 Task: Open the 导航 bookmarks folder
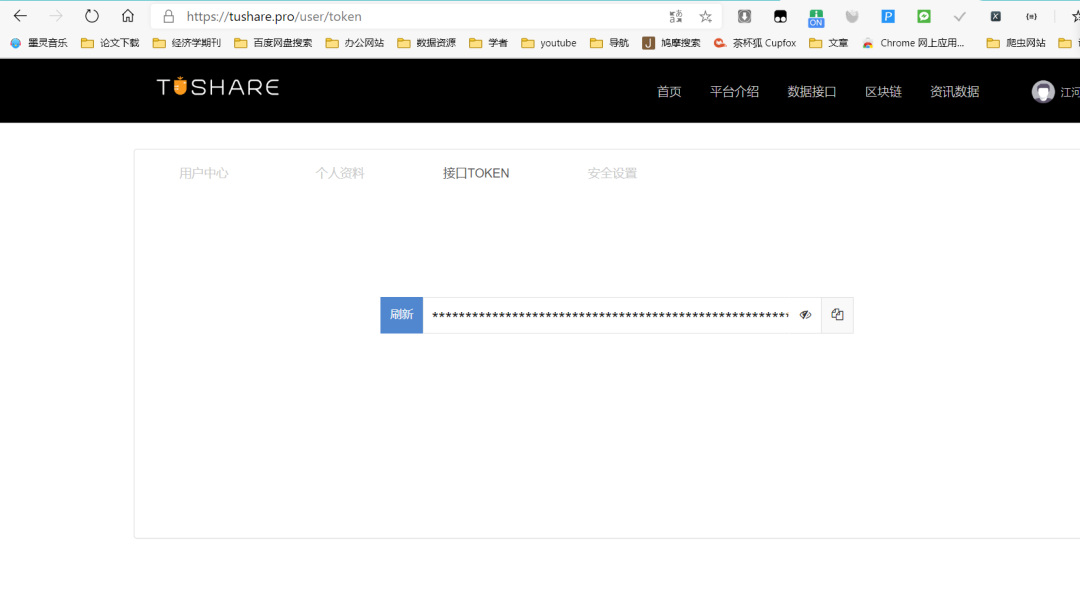(610, 43)
